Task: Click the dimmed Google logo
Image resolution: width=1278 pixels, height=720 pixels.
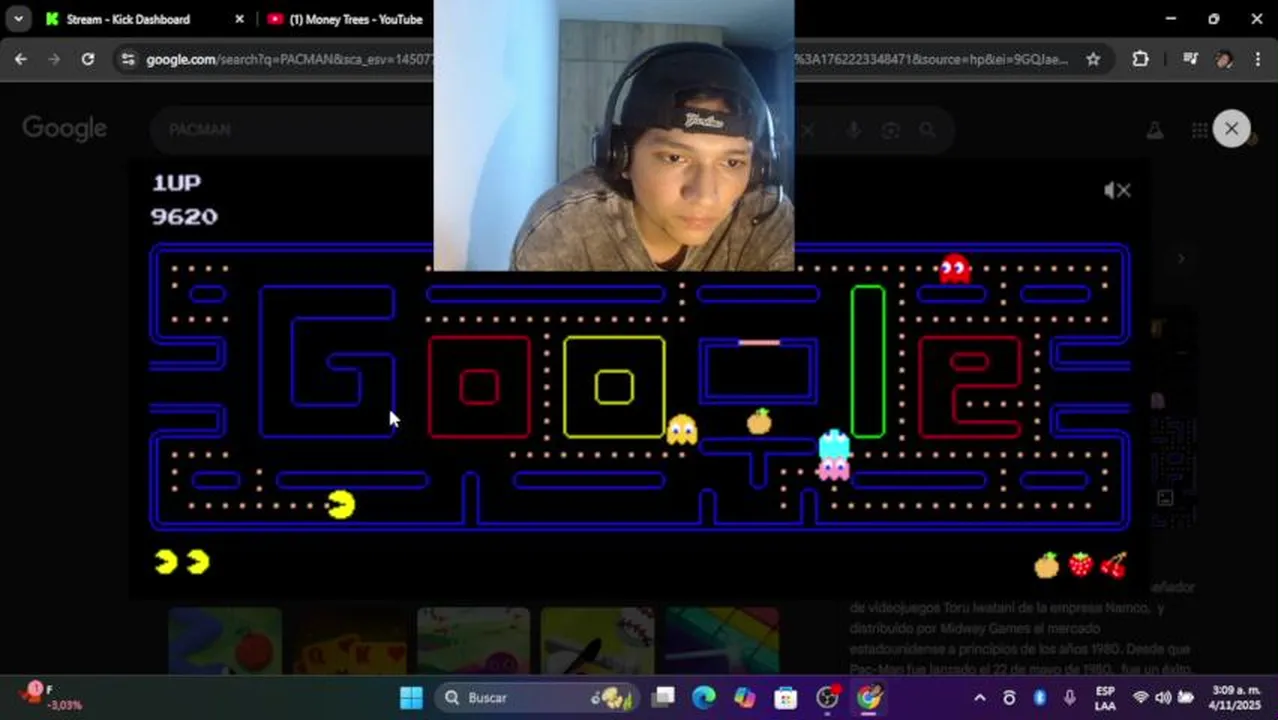Action: pyautogui.click(x=65, y=129)
